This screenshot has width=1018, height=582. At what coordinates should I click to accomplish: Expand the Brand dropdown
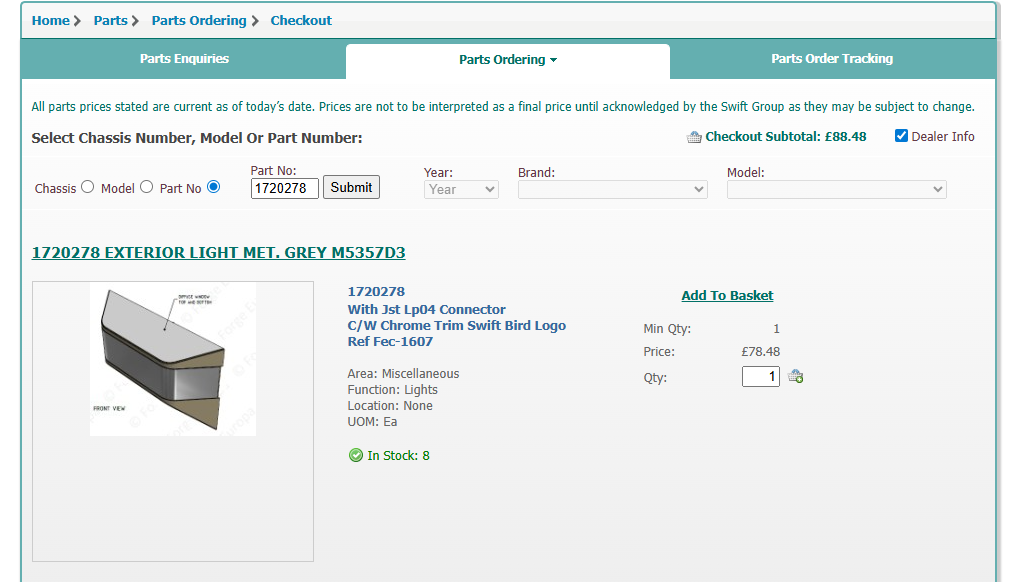tap(612, 189)
